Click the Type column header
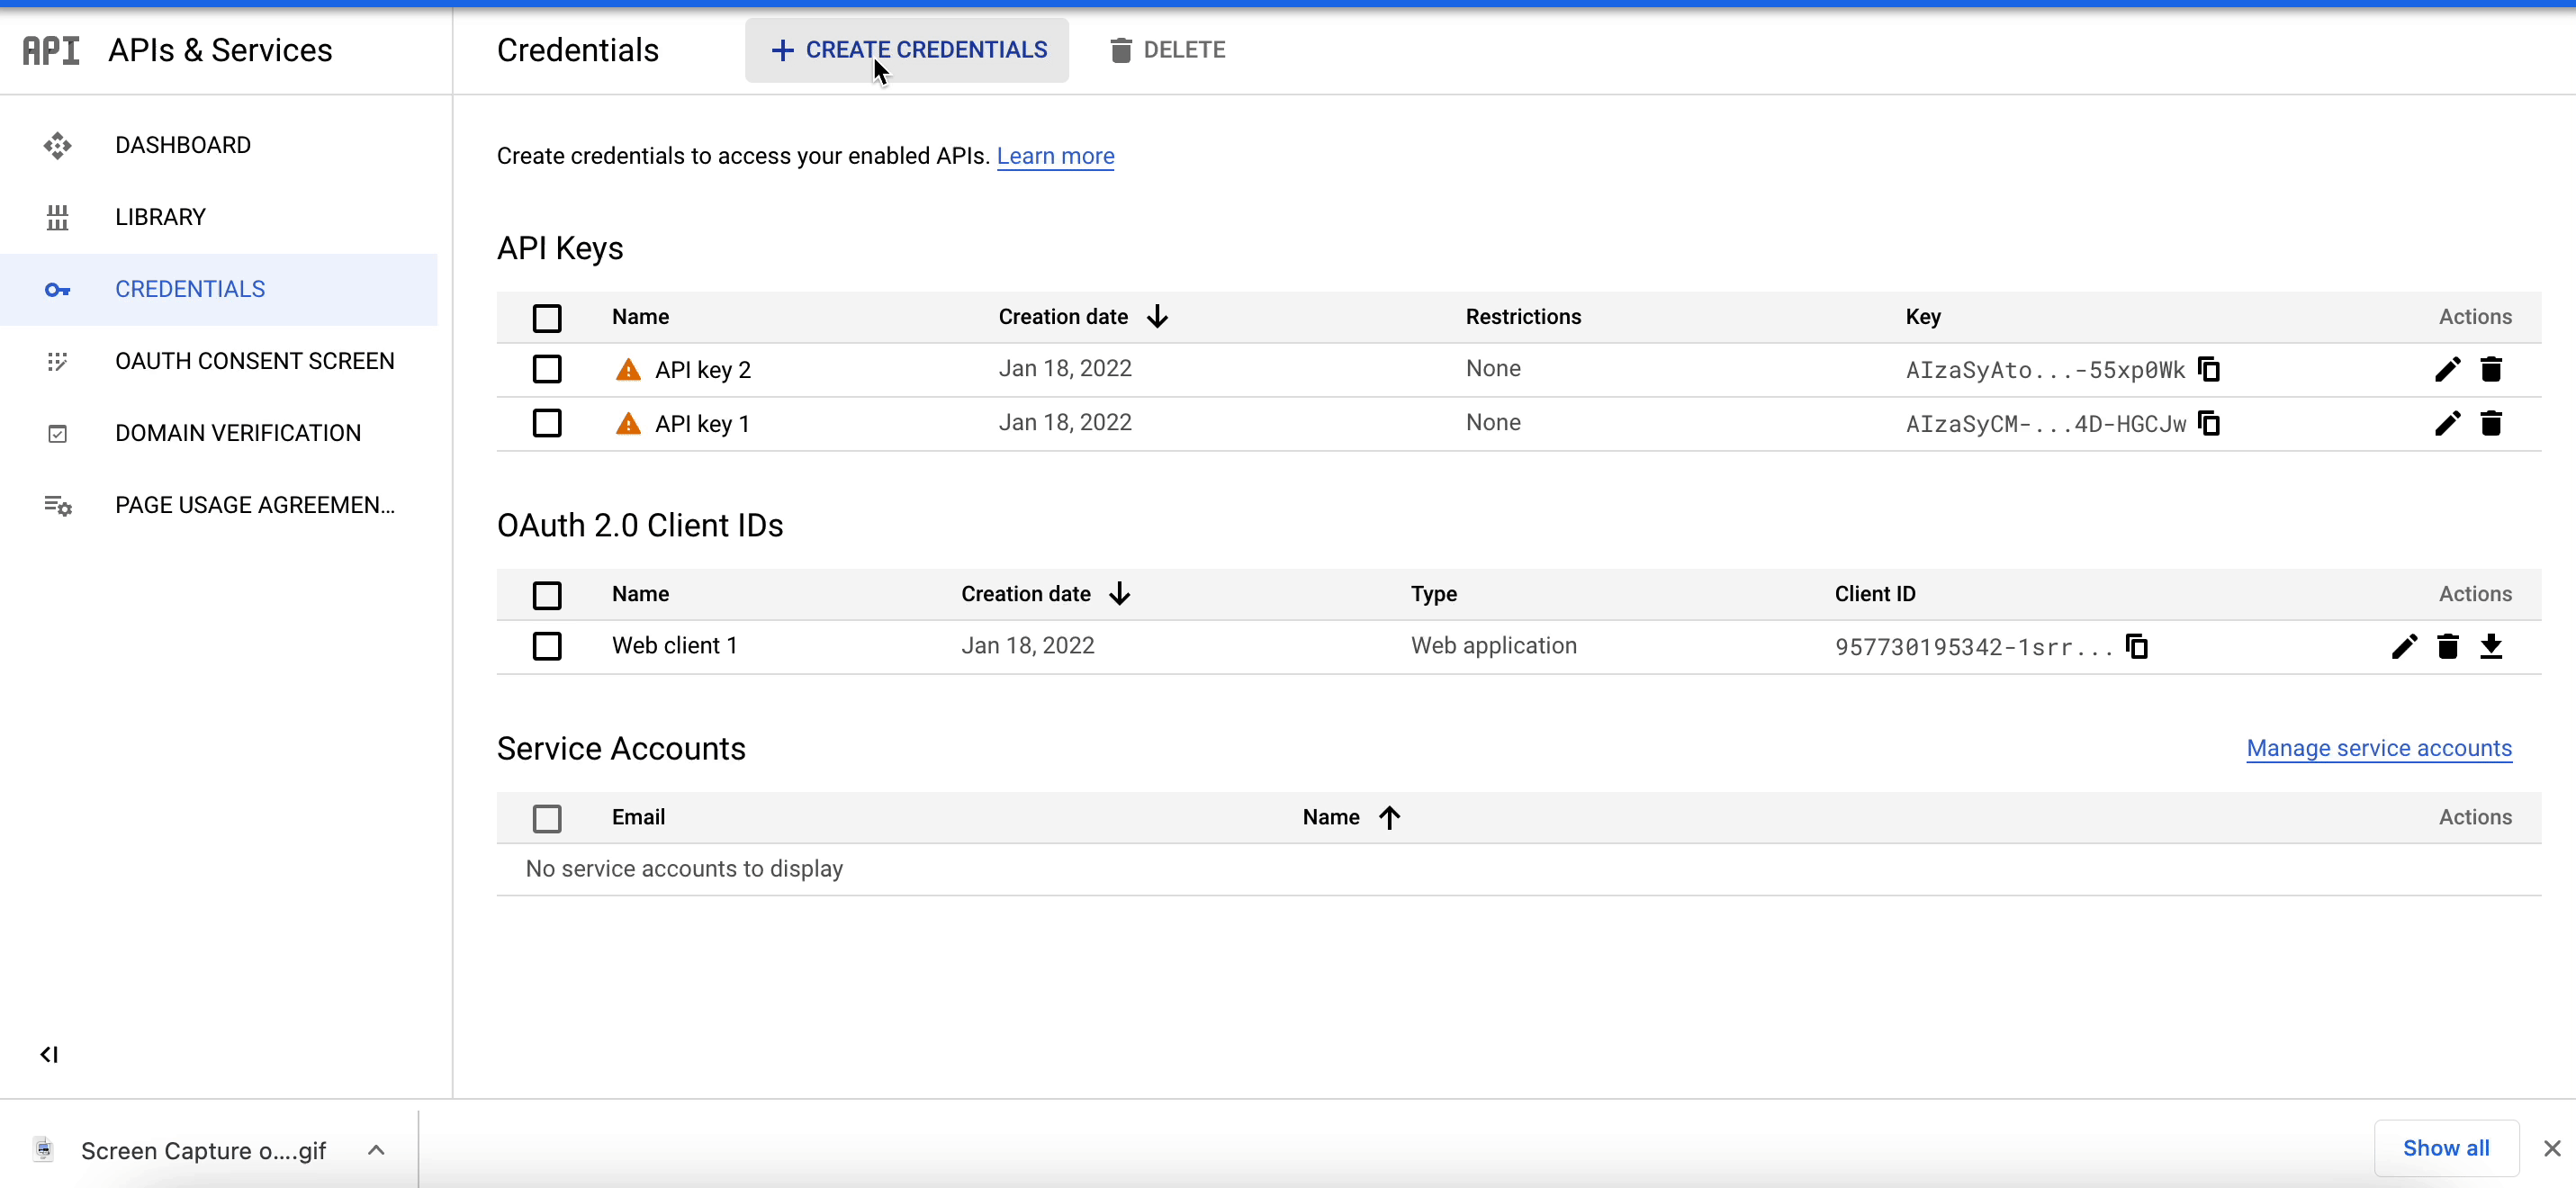The image size is (2576, 1188). point(1433,594)
